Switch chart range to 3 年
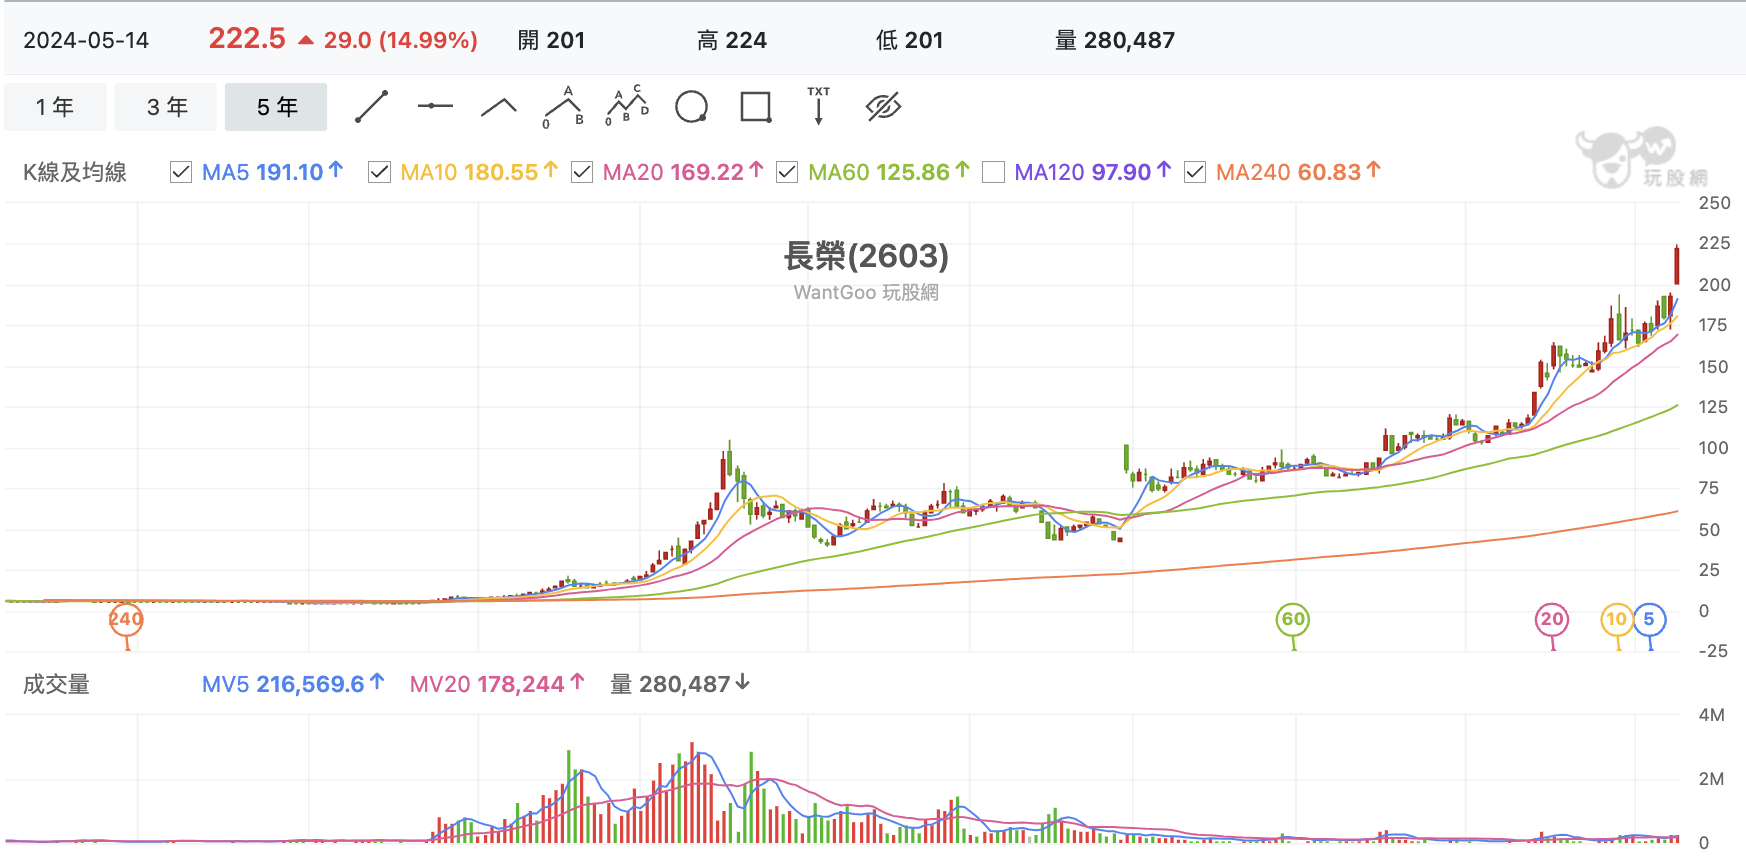The image size is (1746, 862). [x=166, y=107]
